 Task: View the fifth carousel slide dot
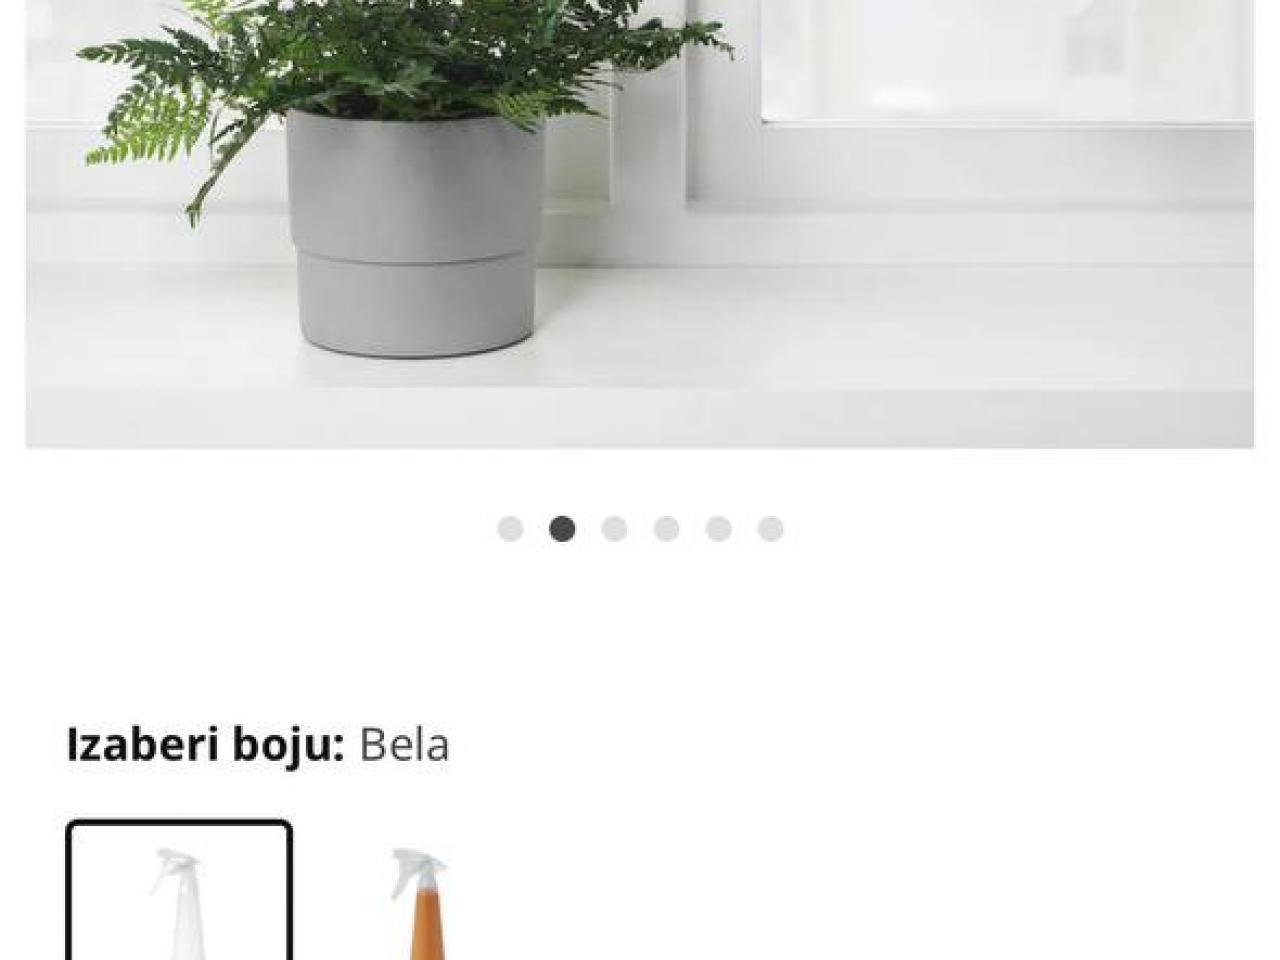(x=718, y=529)
